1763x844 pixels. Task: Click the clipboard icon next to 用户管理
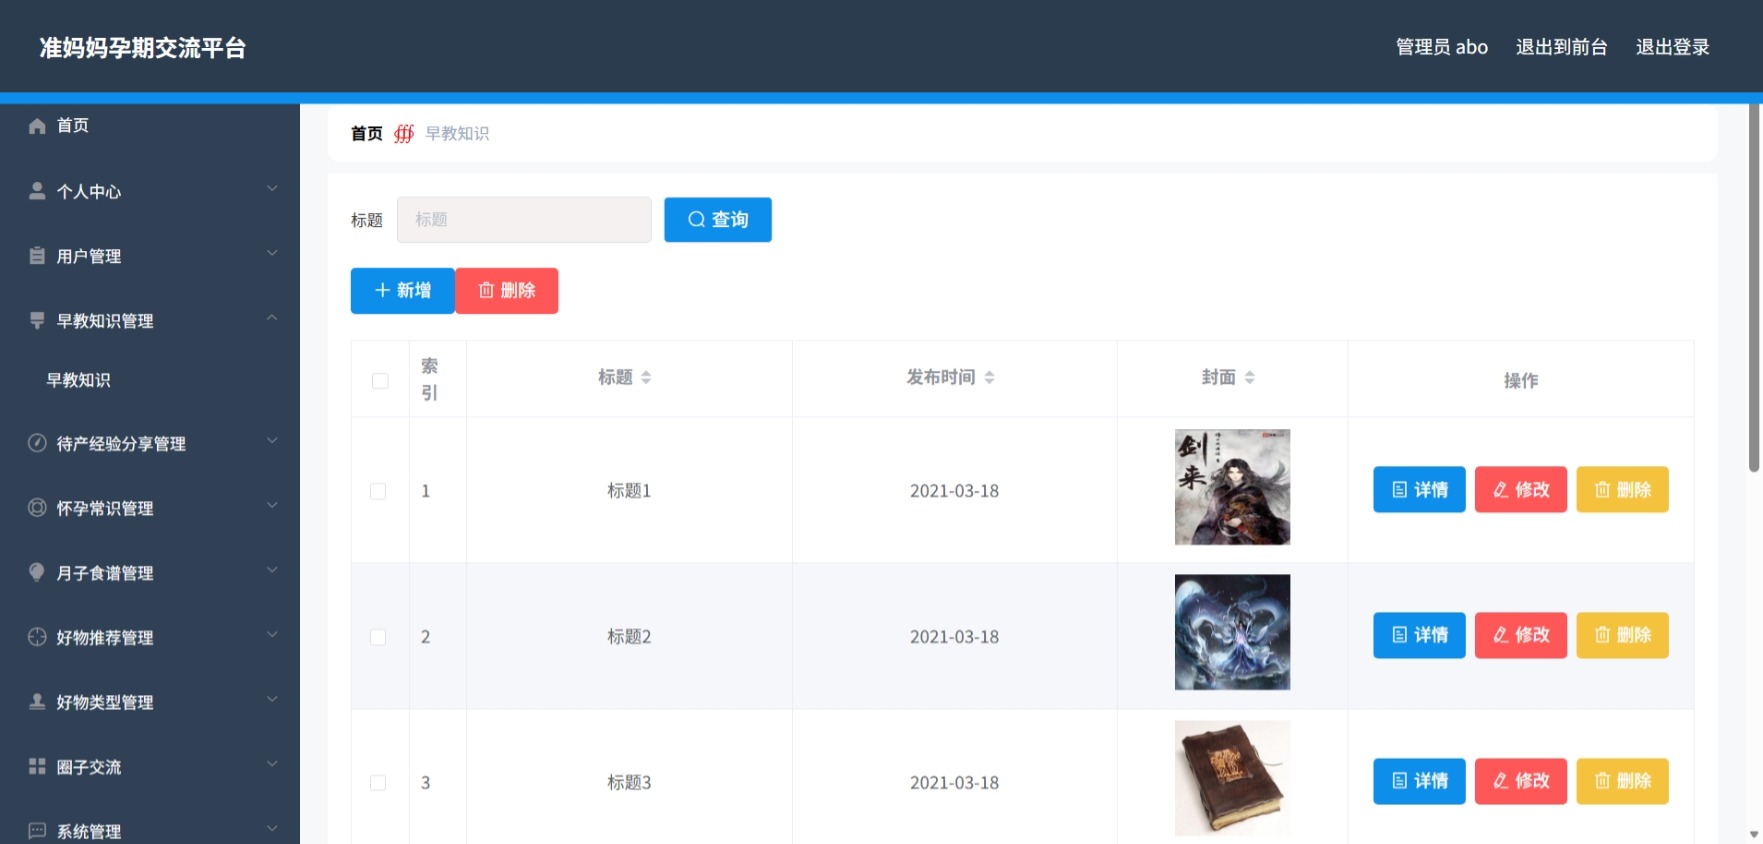[37, 255]
